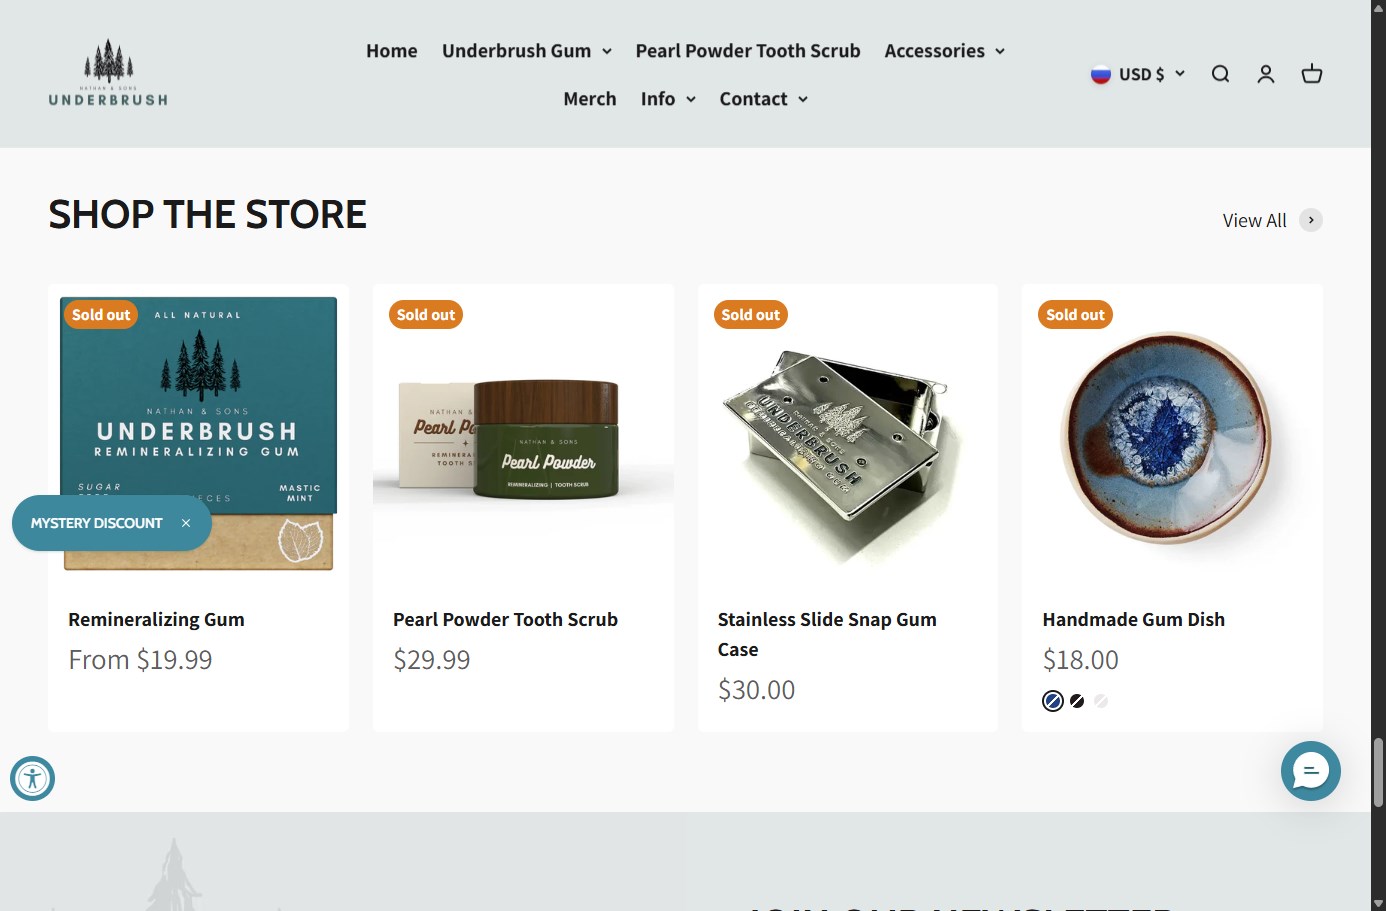
Task: Select white color swatch for Gum Dish
Action: 1101,701
